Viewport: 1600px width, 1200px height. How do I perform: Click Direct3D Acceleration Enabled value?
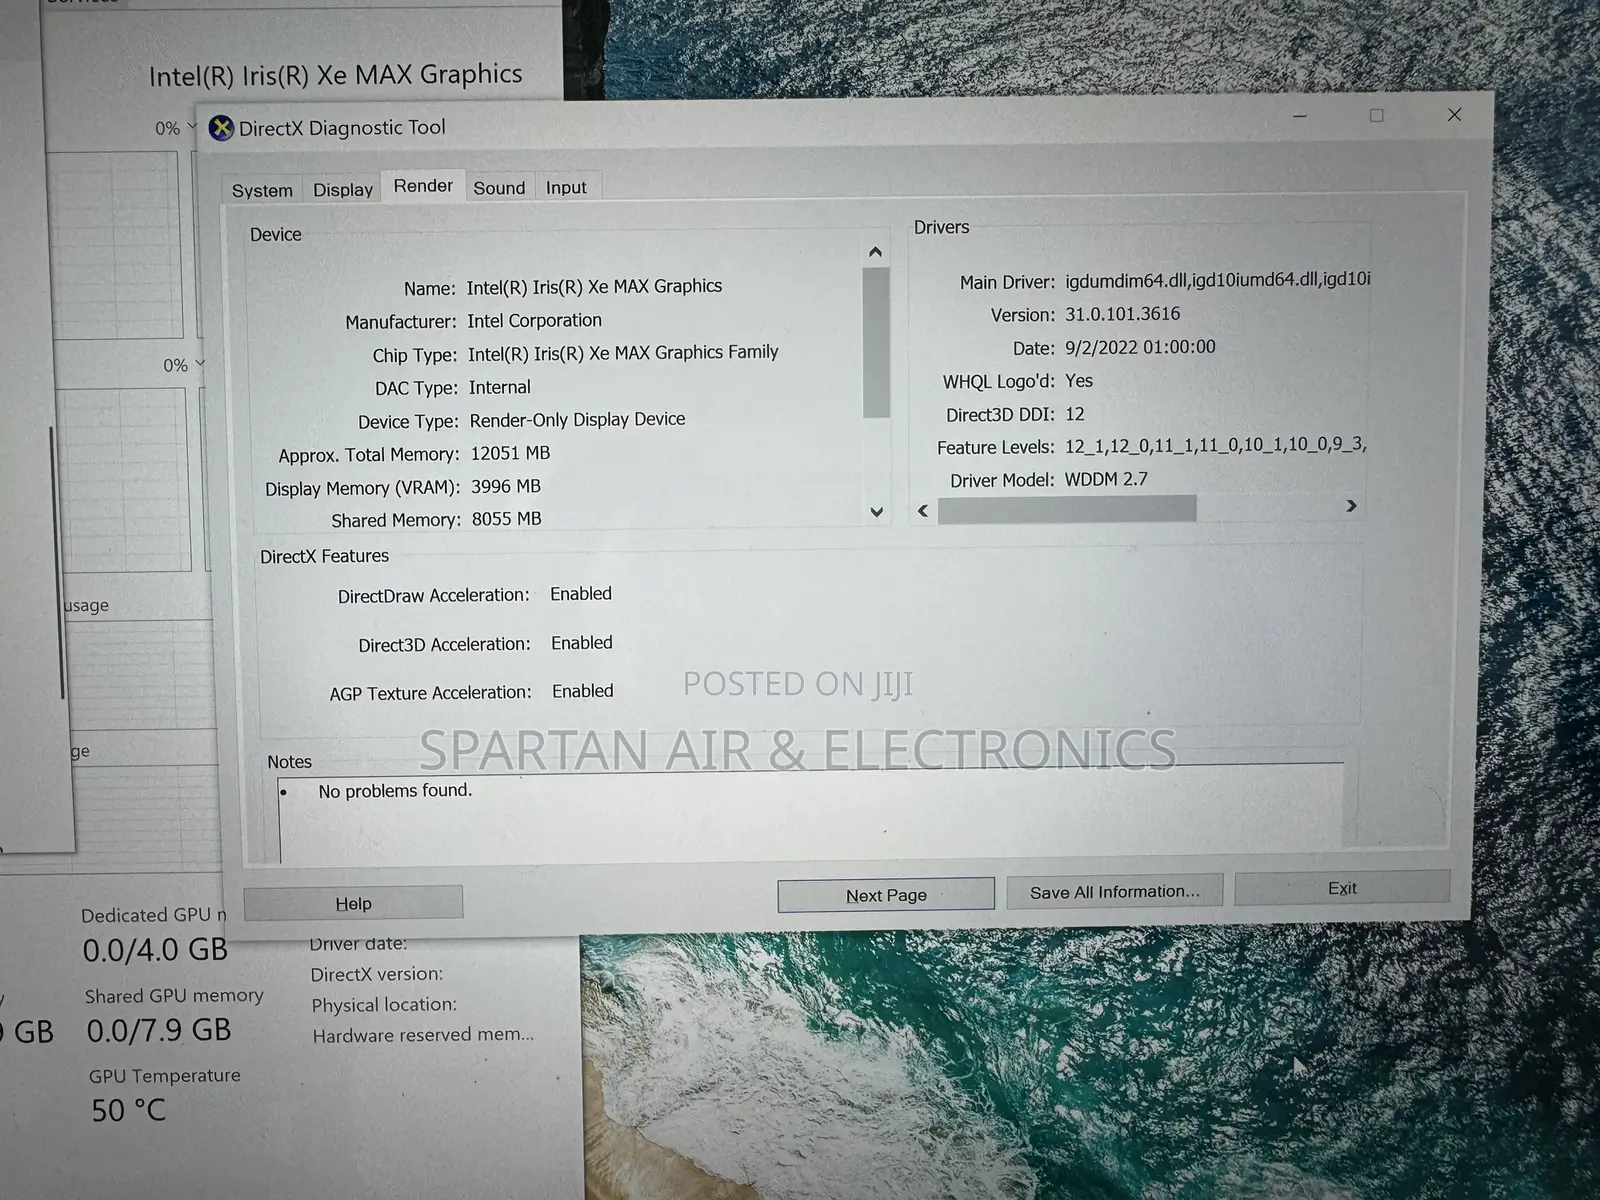pyautogui.click(x=582, y=643)
